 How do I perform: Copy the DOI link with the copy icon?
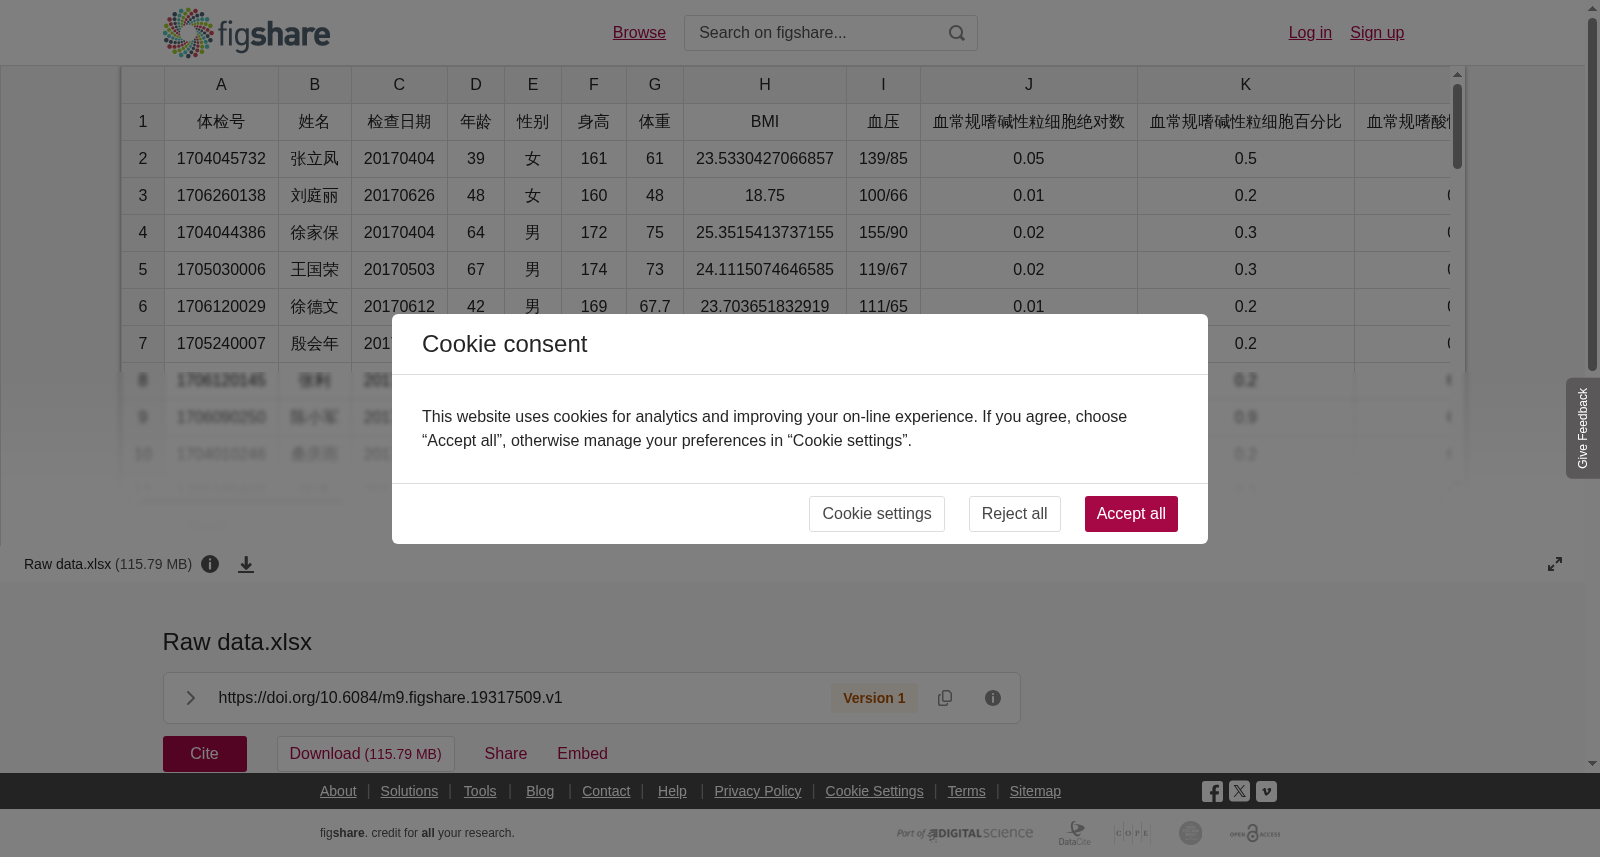pos(945,698)
